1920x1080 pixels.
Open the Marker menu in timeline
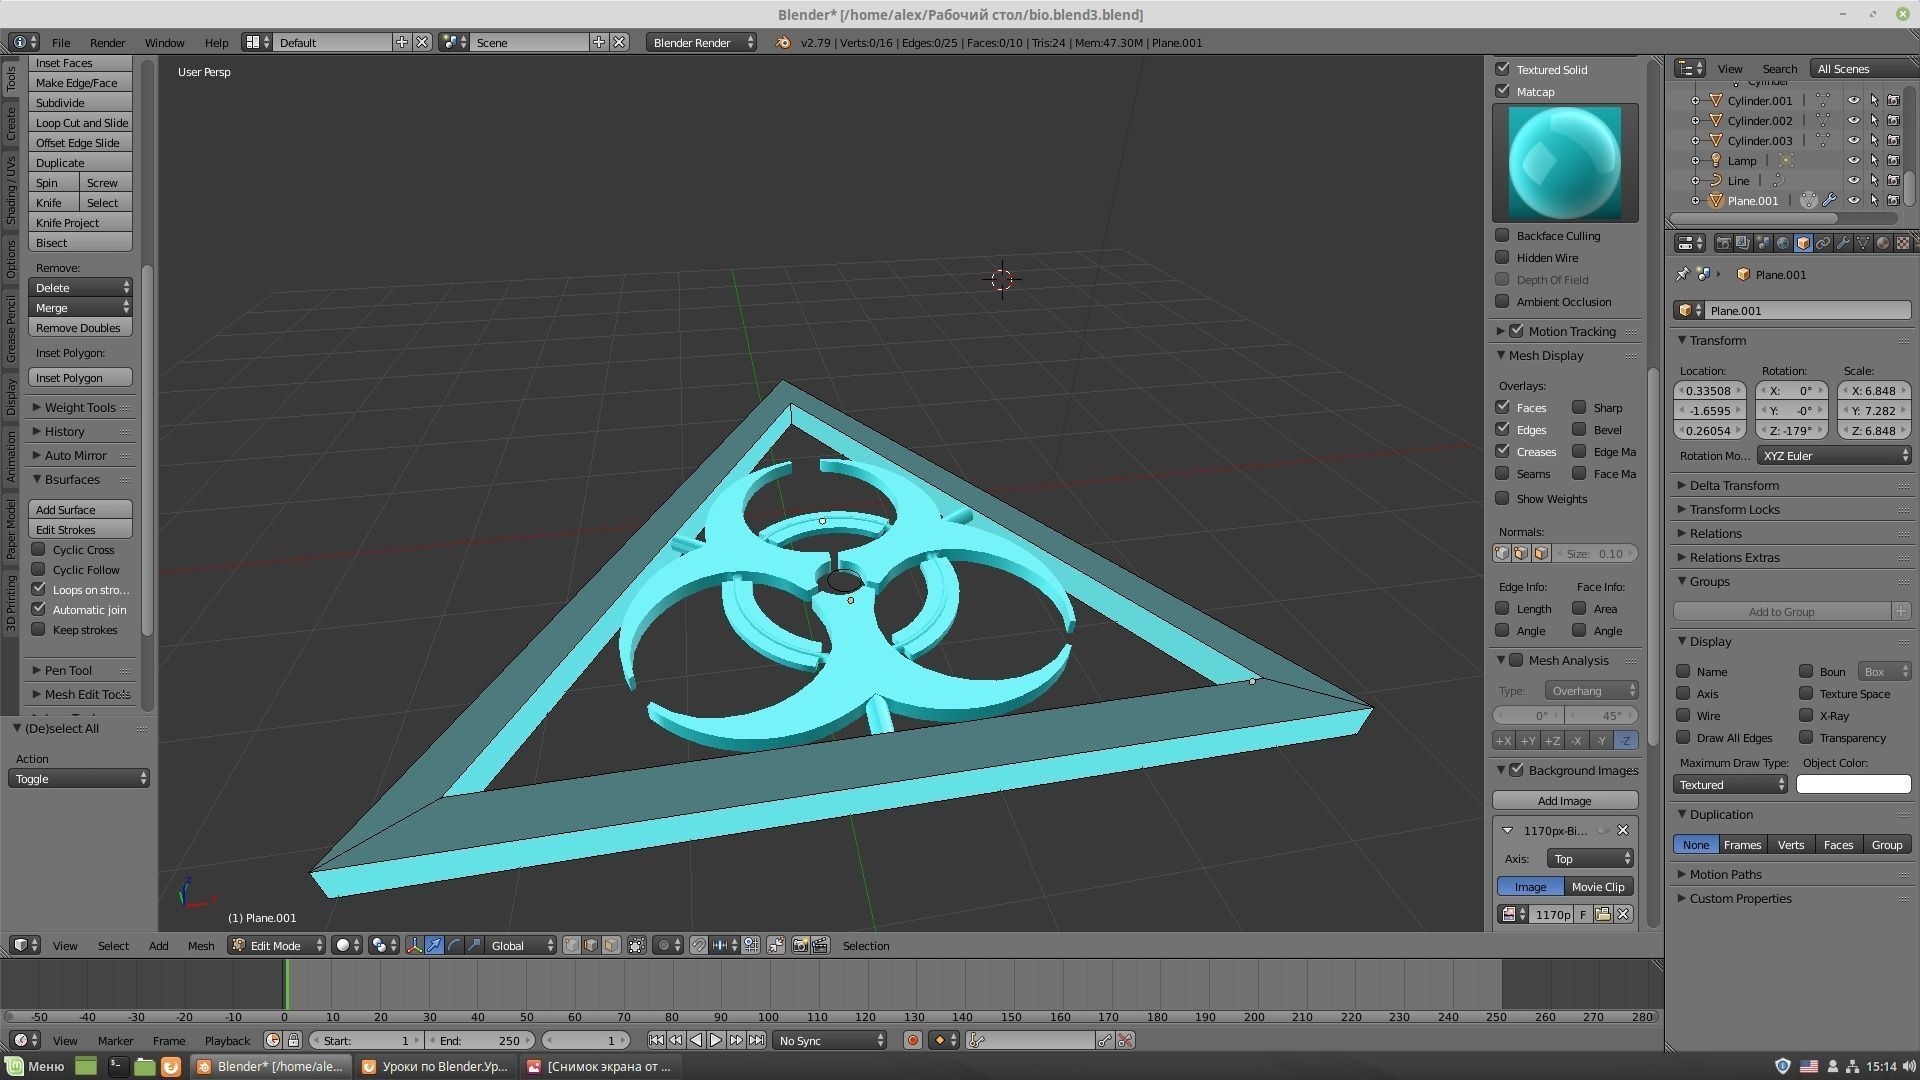coord(115,1040)
